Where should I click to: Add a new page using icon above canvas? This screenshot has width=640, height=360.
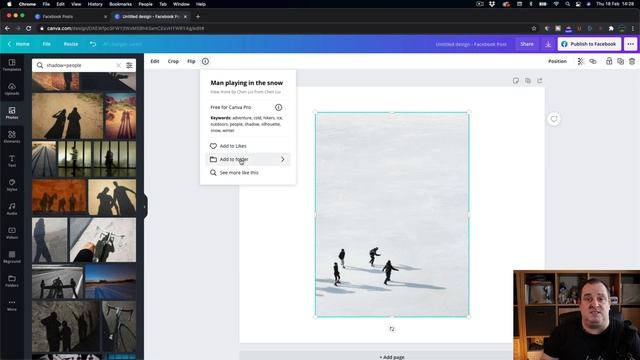coord(540,81)
